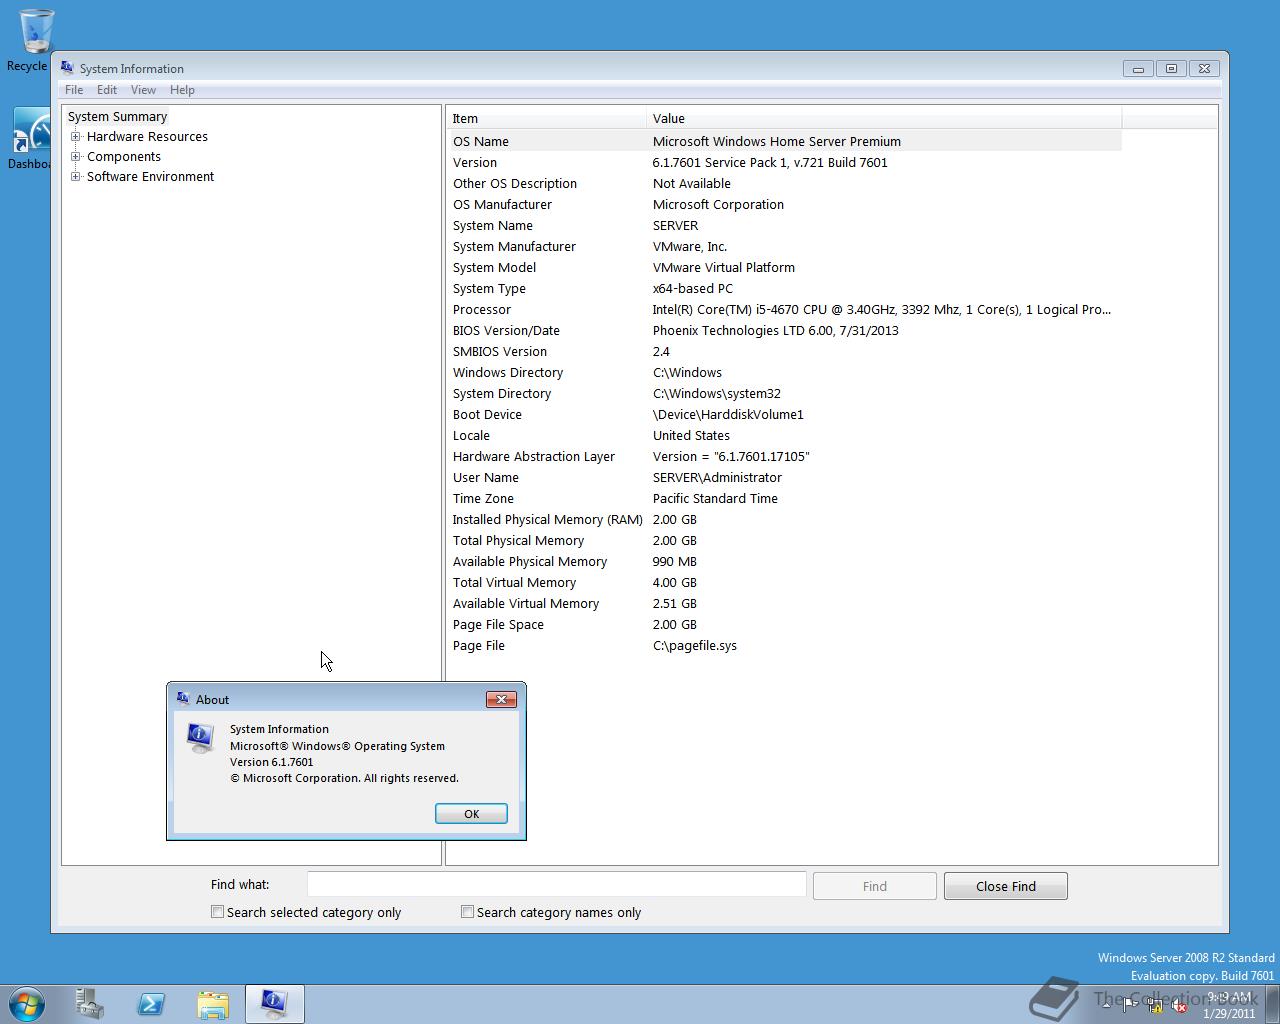Select the Boot Device row
Image resolution: width=1280 pixels, height=1024 pixels.
pyautogui.click(x=784, y=414)
